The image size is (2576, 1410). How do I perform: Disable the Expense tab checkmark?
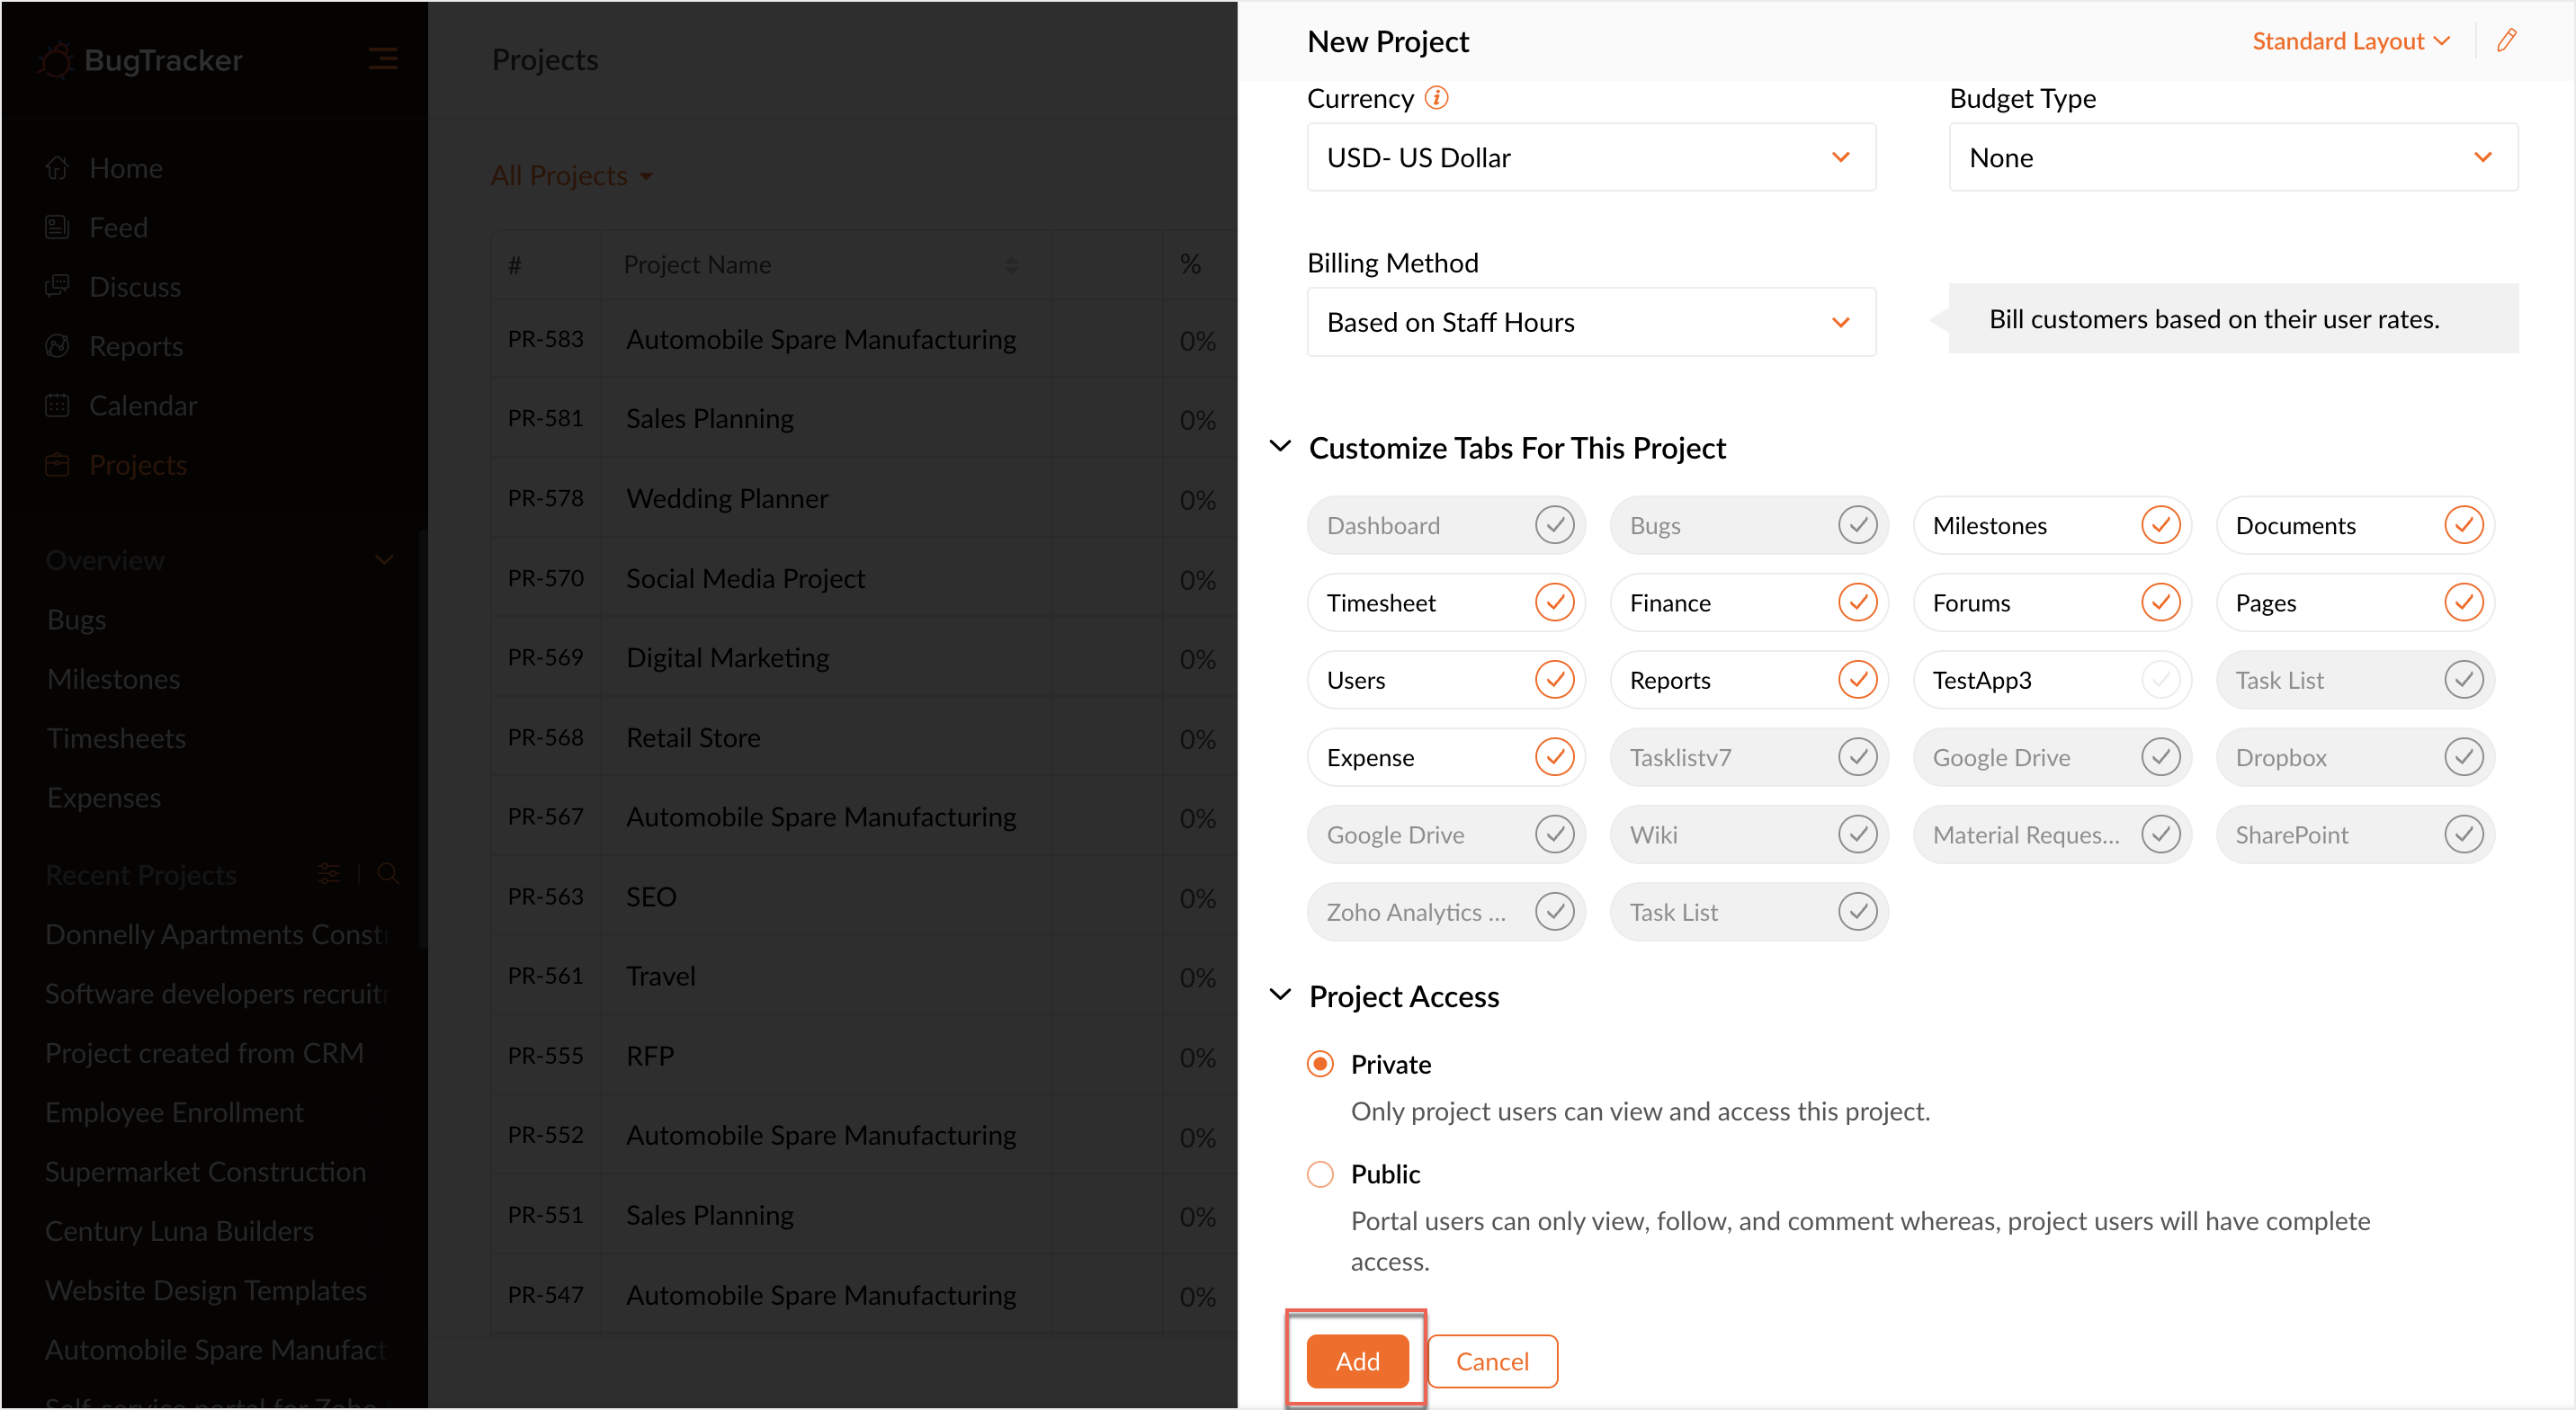(x=1554, y=757)
